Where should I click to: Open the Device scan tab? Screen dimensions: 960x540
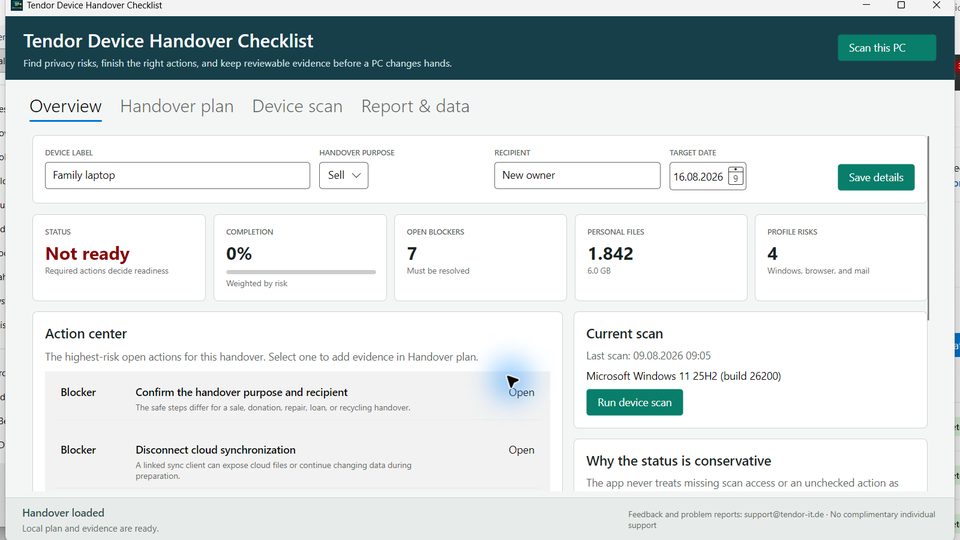click(297, 106)
